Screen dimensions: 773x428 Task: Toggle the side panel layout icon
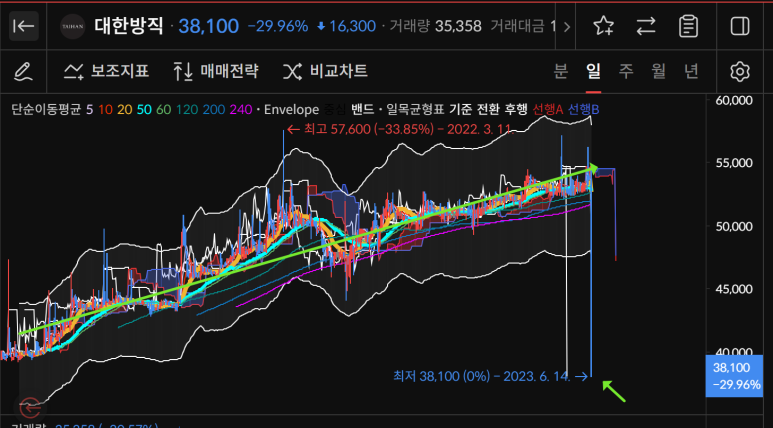[x=739, y=26]
